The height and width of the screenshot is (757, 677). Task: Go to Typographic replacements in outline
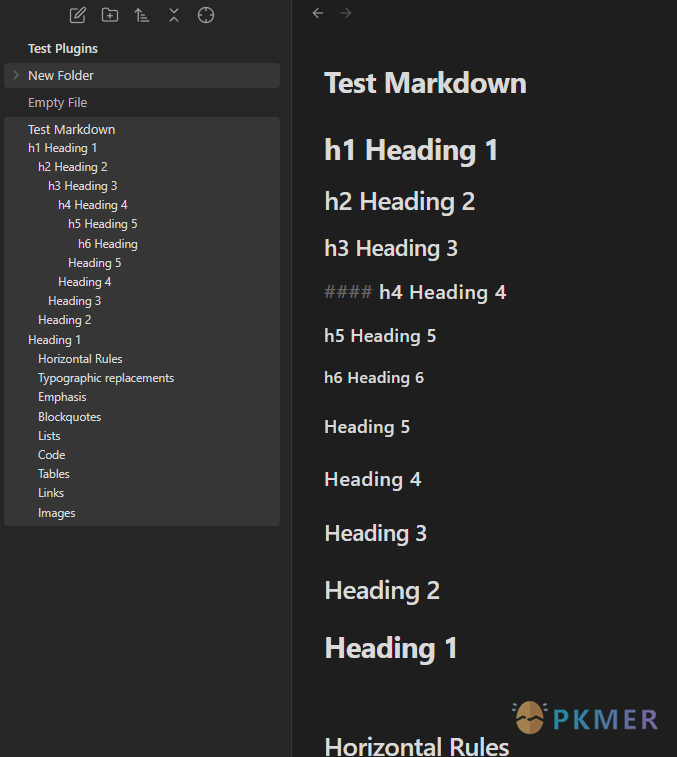pyautogui.click(x=106, y=378)
